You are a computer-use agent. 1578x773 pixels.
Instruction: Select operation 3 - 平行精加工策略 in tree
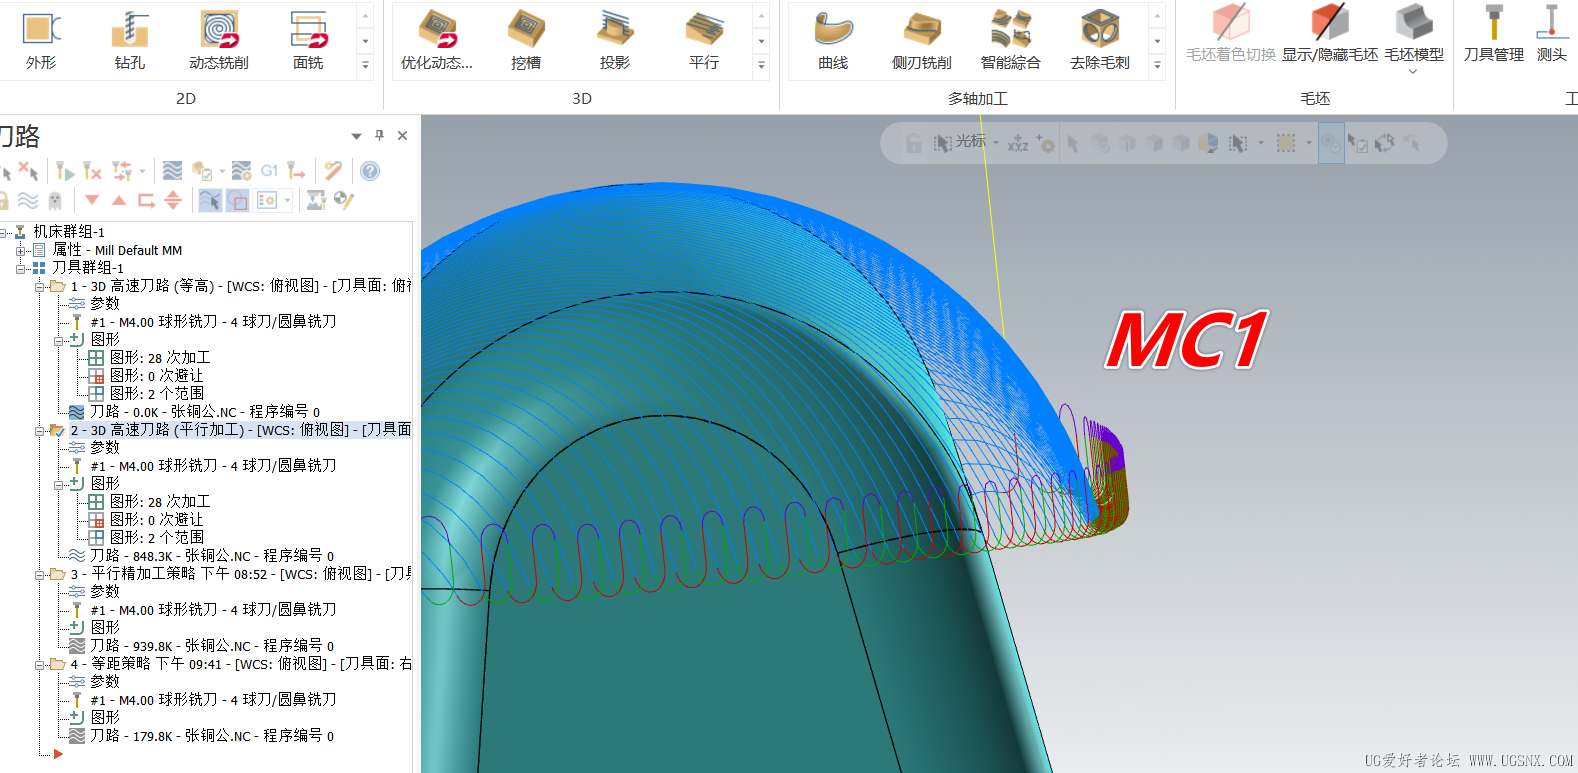pyautogui.click(x=240, y=574)
